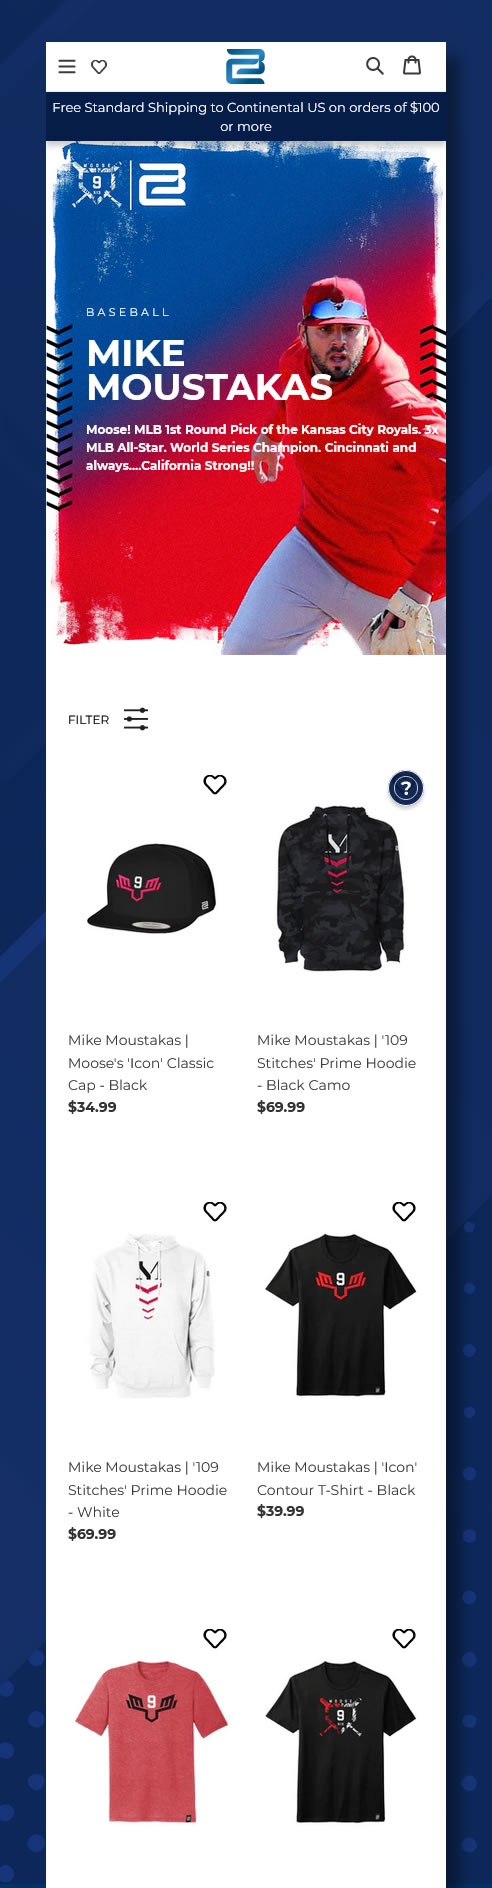492x1888 pixels.
Task: Open Moose's 'Icon' Classic Cap - Black title
Action: [x=141, y=1063]
